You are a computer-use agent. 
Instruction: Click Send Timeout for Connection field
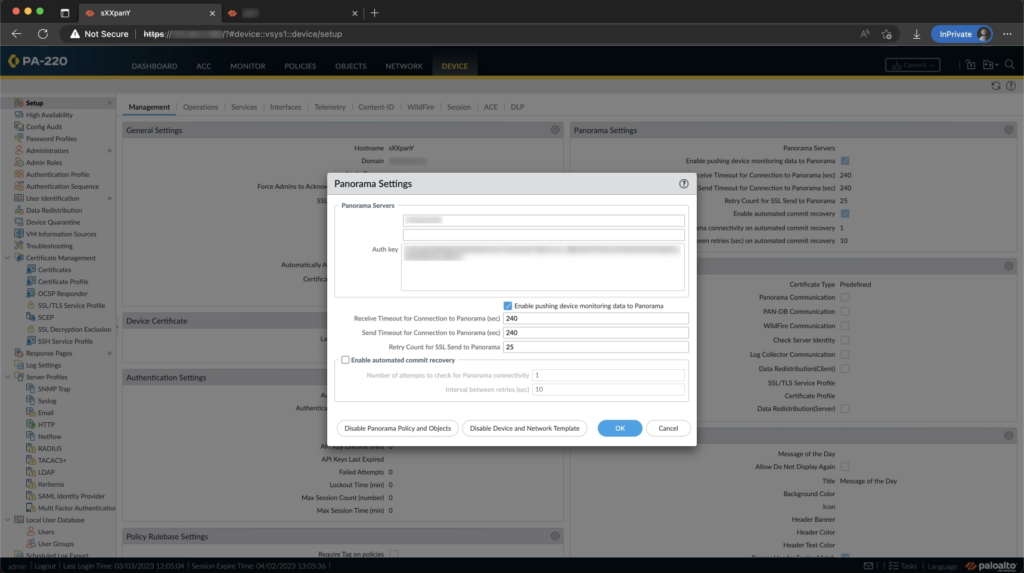click(x=596, y=333)
